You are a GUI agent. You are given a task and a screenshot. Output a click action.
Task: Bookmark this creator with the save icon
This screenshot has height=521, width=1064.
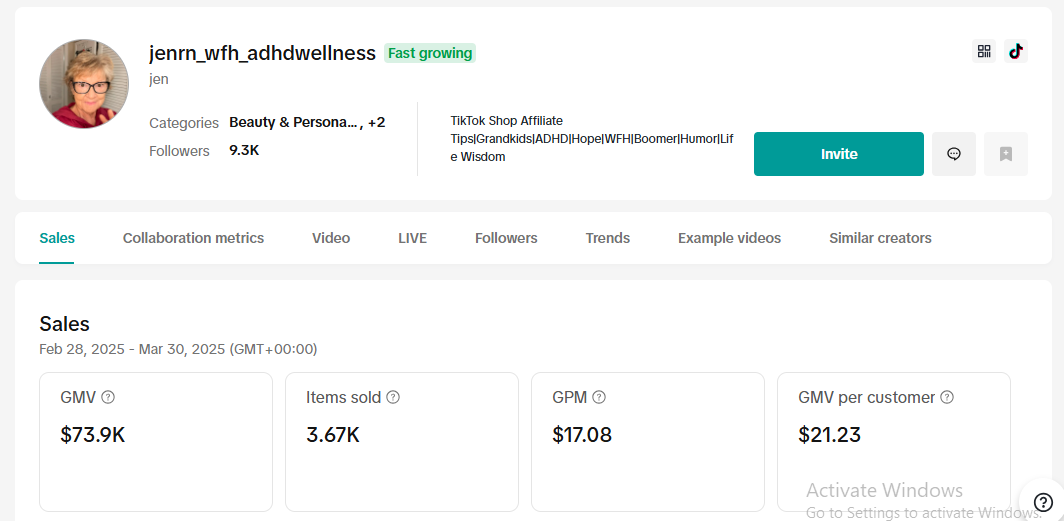point(1006,154)
